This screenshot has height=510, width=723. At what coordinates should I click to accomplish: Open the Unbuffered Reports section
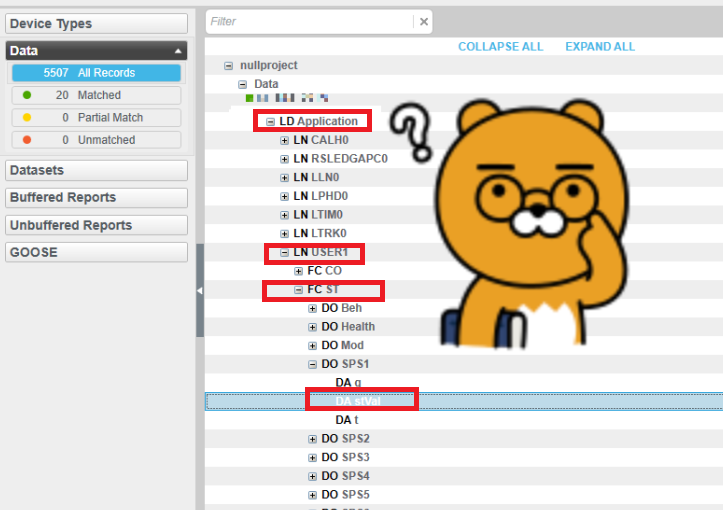pos(96,225)
